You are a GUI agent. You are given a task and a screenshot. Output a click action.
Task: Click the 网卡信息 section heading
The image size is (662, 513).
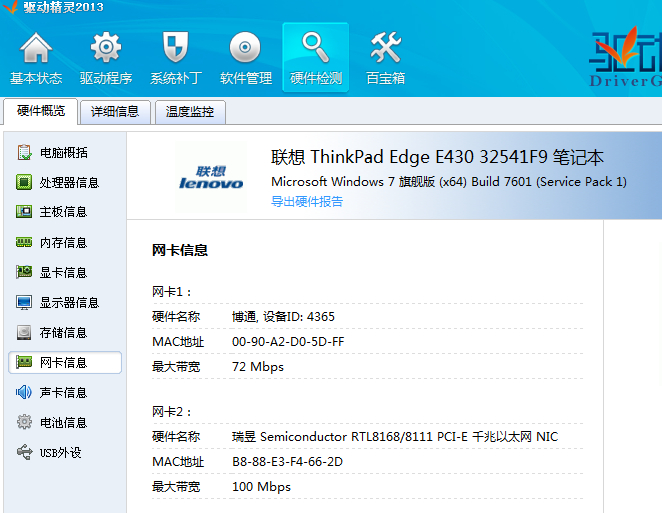[x=180, y=250]
